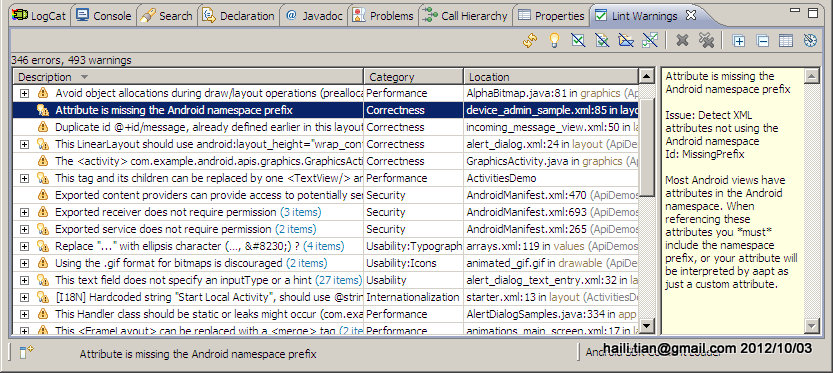Expand the Handler class should be static row
This screenshot has height=373, width=833.
24,314
